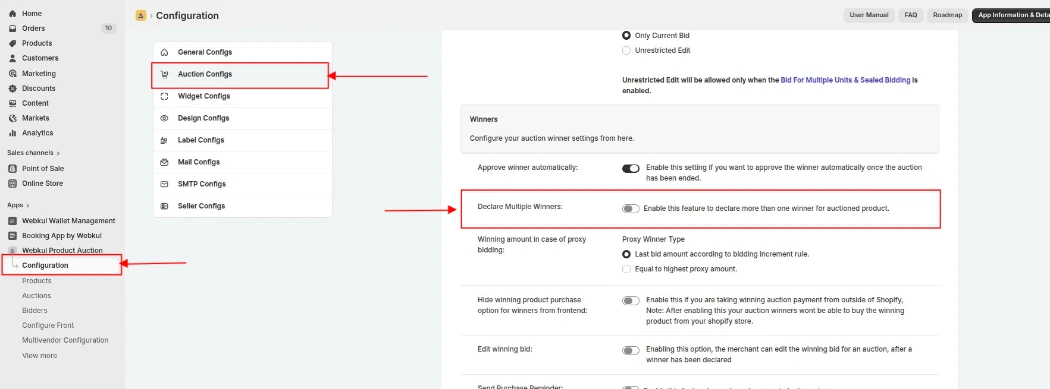Open the Mail Configs tab
The height and width of the screenshot is (389, 1050).
pyautogui.click(x=242, y=162)
